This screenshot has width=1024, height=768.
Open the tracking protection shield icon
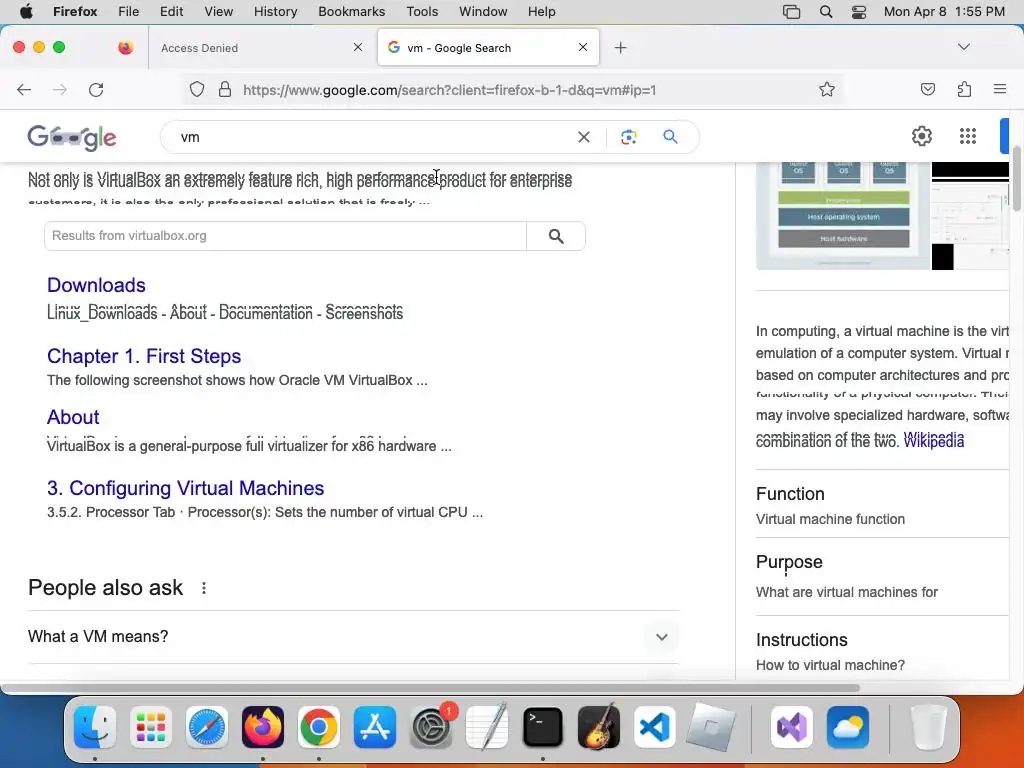pos(197,89)
